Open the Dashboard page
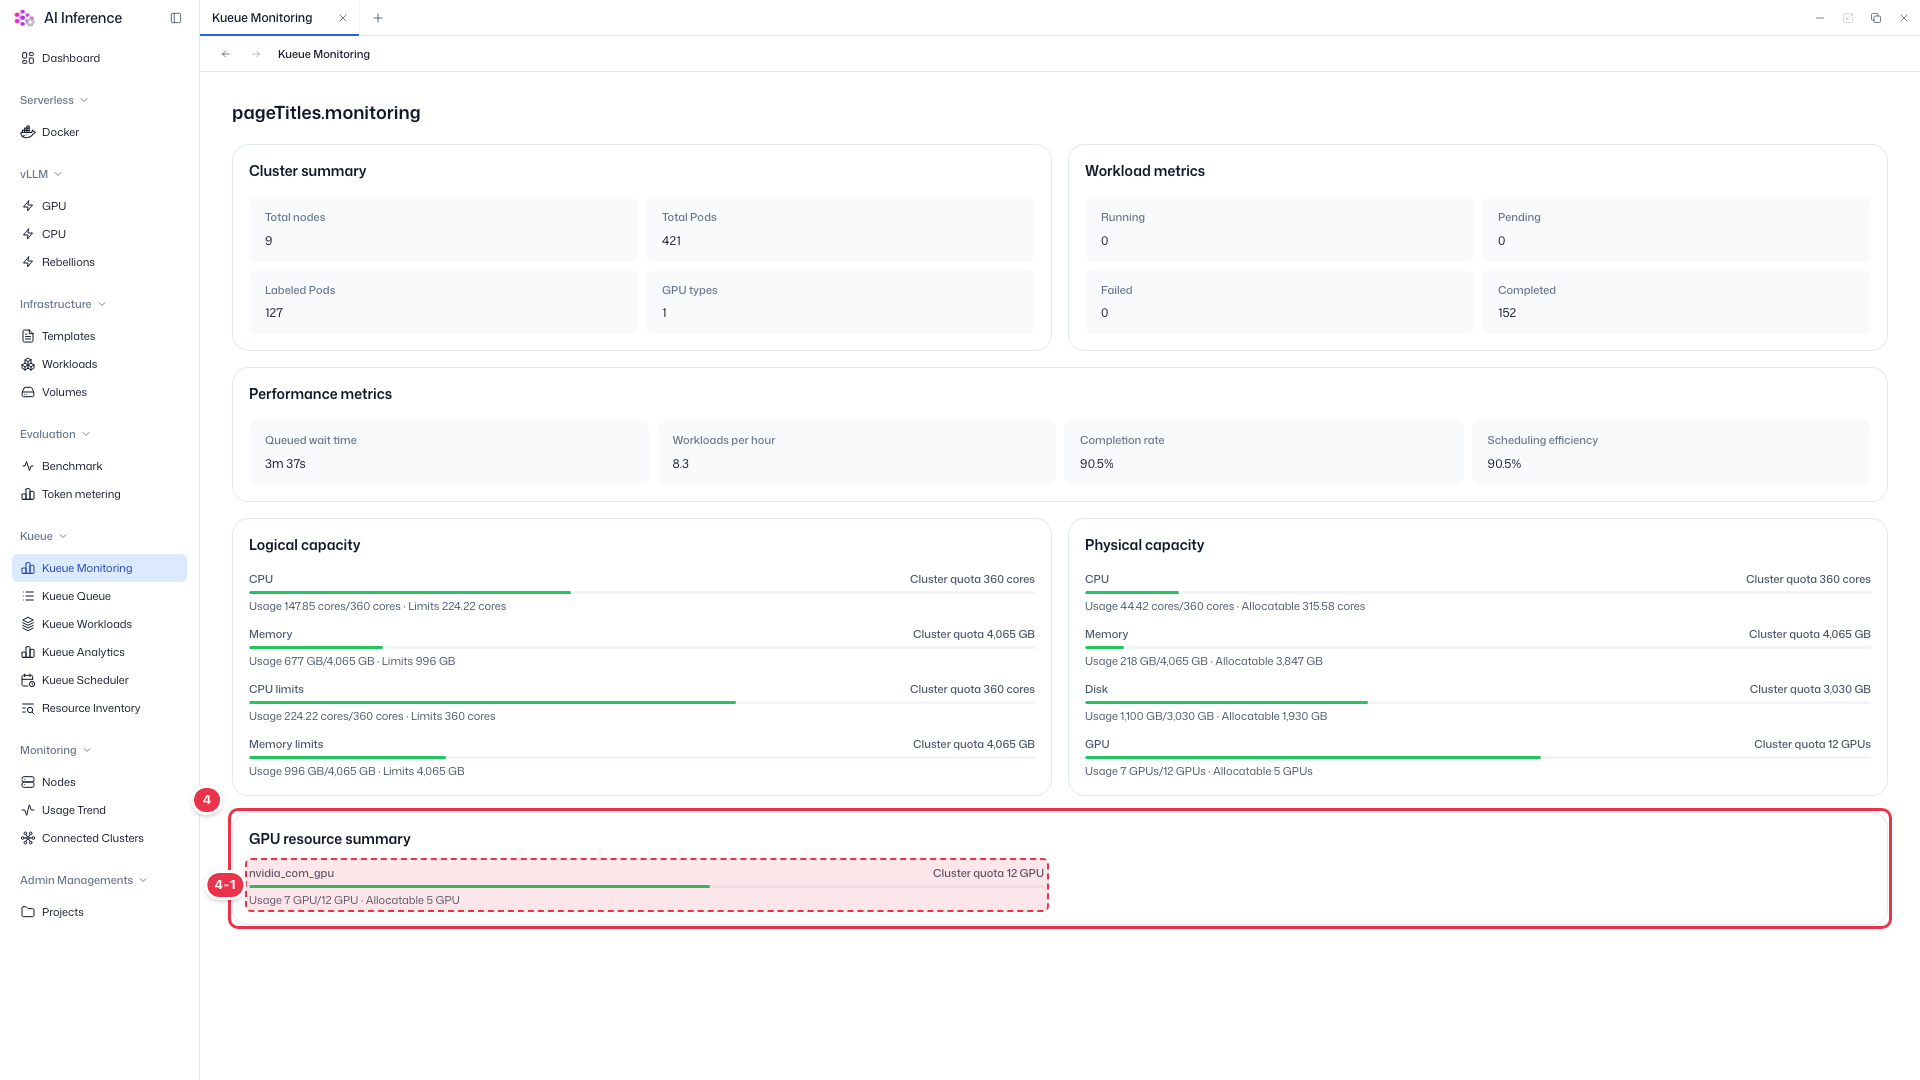 point(99,58)
